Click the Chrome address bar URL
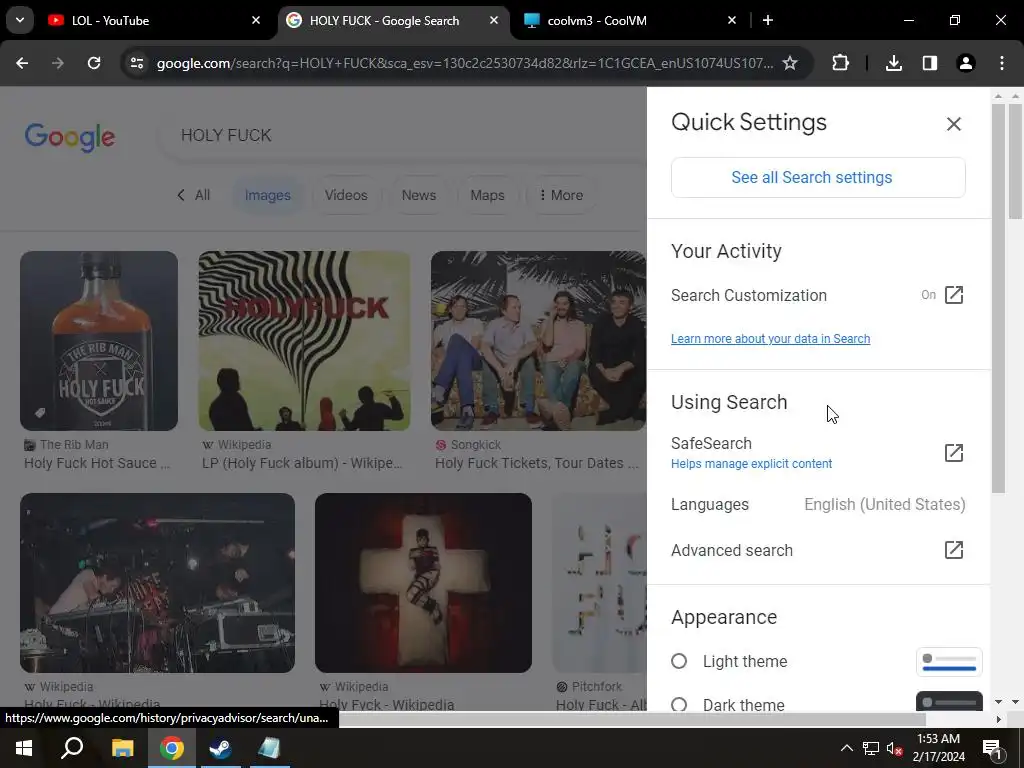The height and width of the screenshot is (768, 1024). [x=464, y=63]
